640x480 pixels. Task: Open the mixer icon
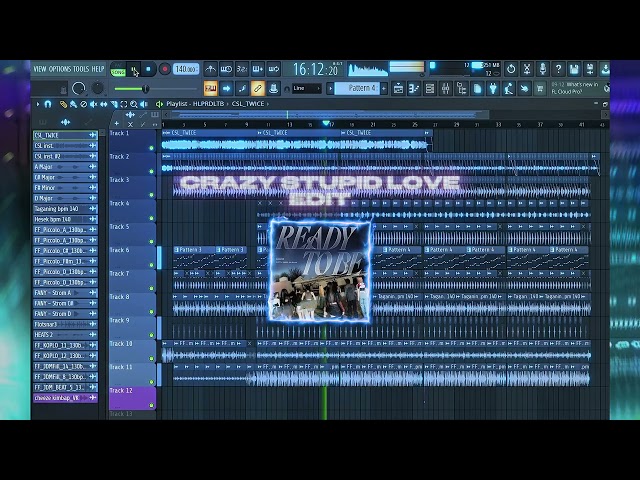446,88
